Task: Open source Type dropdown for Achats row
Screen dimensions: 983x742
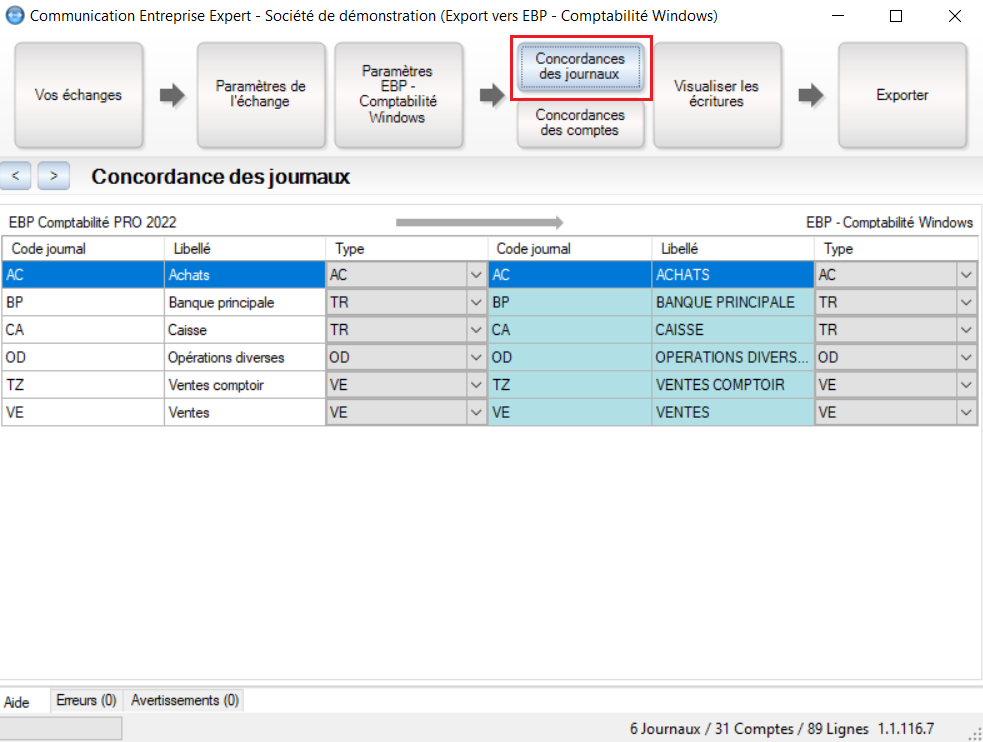Action: (476, 275)
